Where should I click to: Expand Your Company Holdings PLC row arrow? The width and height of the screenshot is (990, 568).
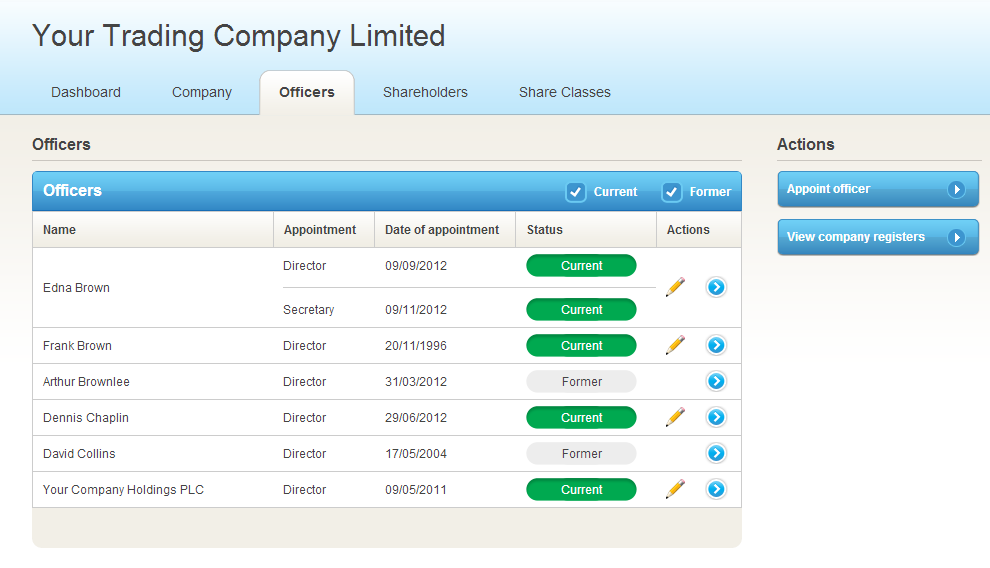pyautogui.click(x=716, y=489)
